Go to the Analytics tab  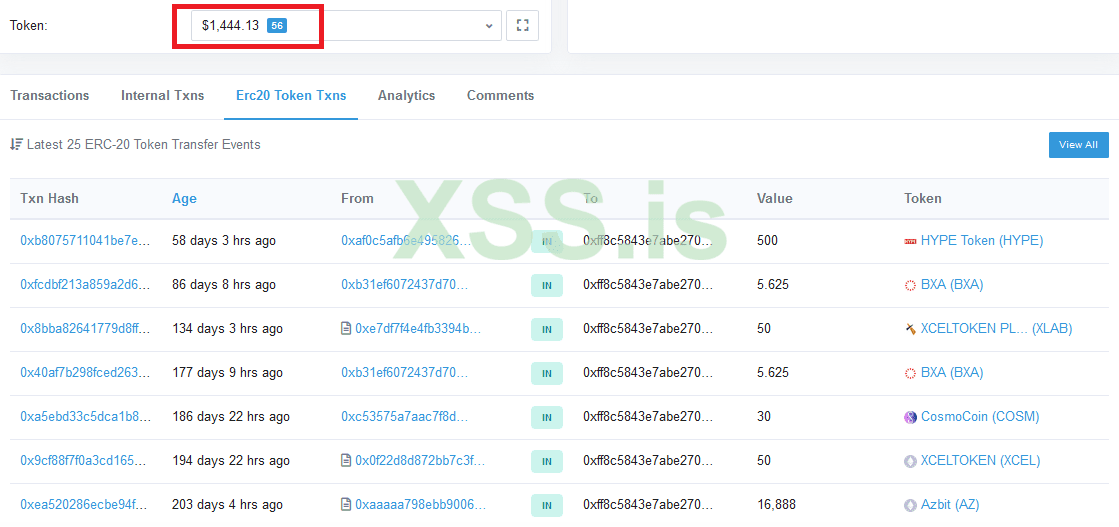[x=407, y=96]
